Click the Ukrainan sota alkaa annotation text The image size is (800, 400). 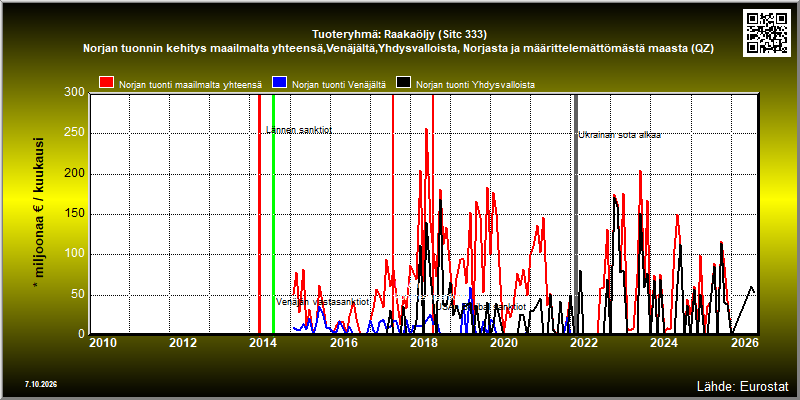619,135
